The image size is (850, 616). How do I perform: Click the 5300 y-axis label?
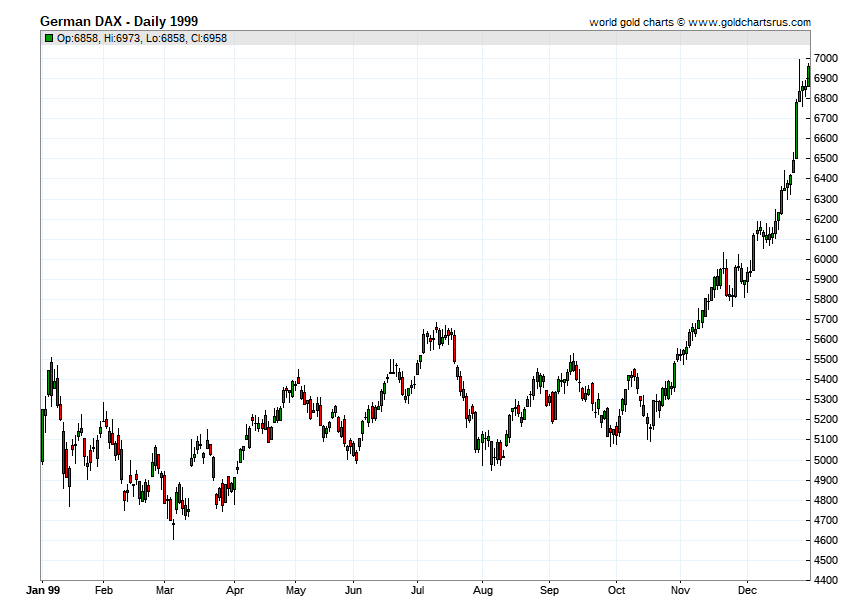coord(826,400)
